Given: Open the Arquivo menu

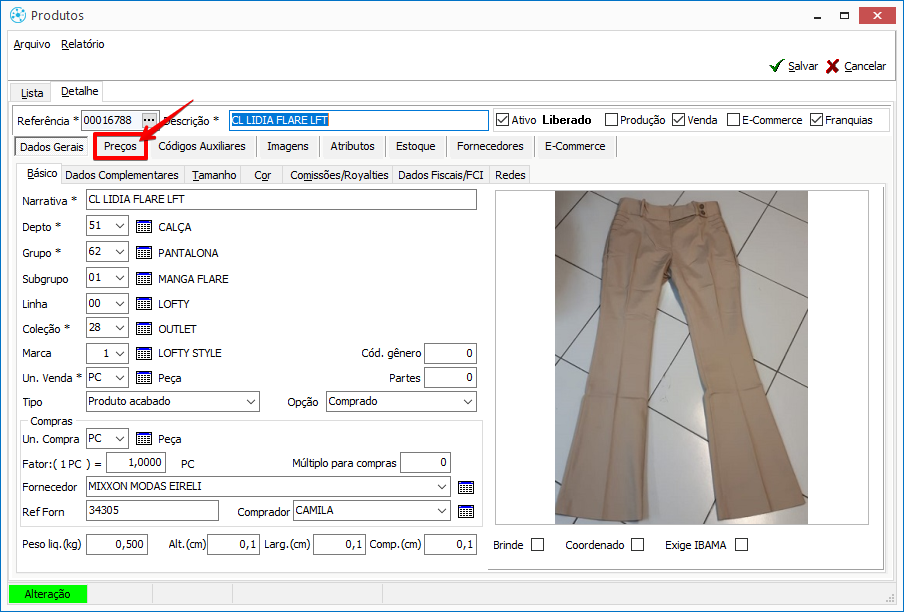Looking at the screenshot, I should click(x=32, y=44).
